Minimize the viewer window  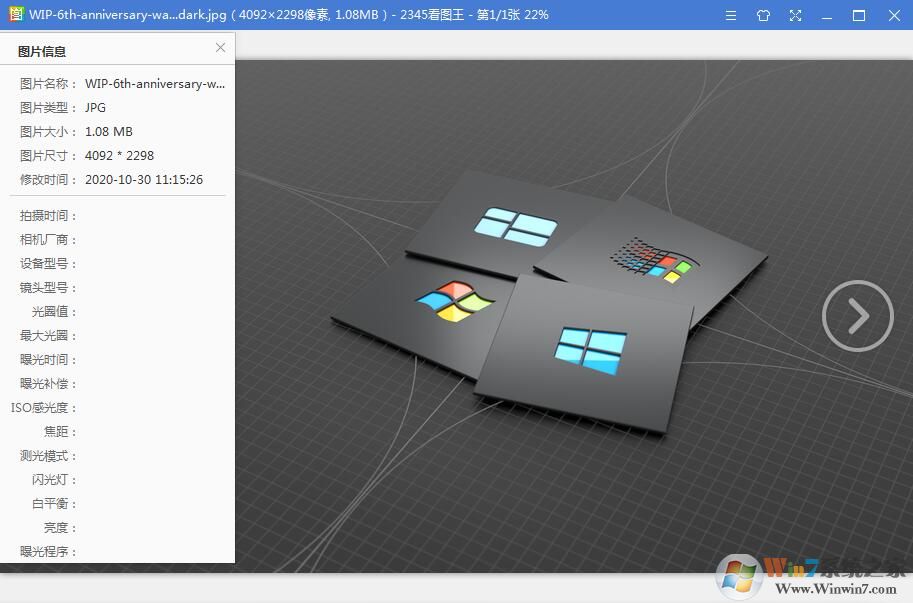pyautogui.click(x=826, y=15)
